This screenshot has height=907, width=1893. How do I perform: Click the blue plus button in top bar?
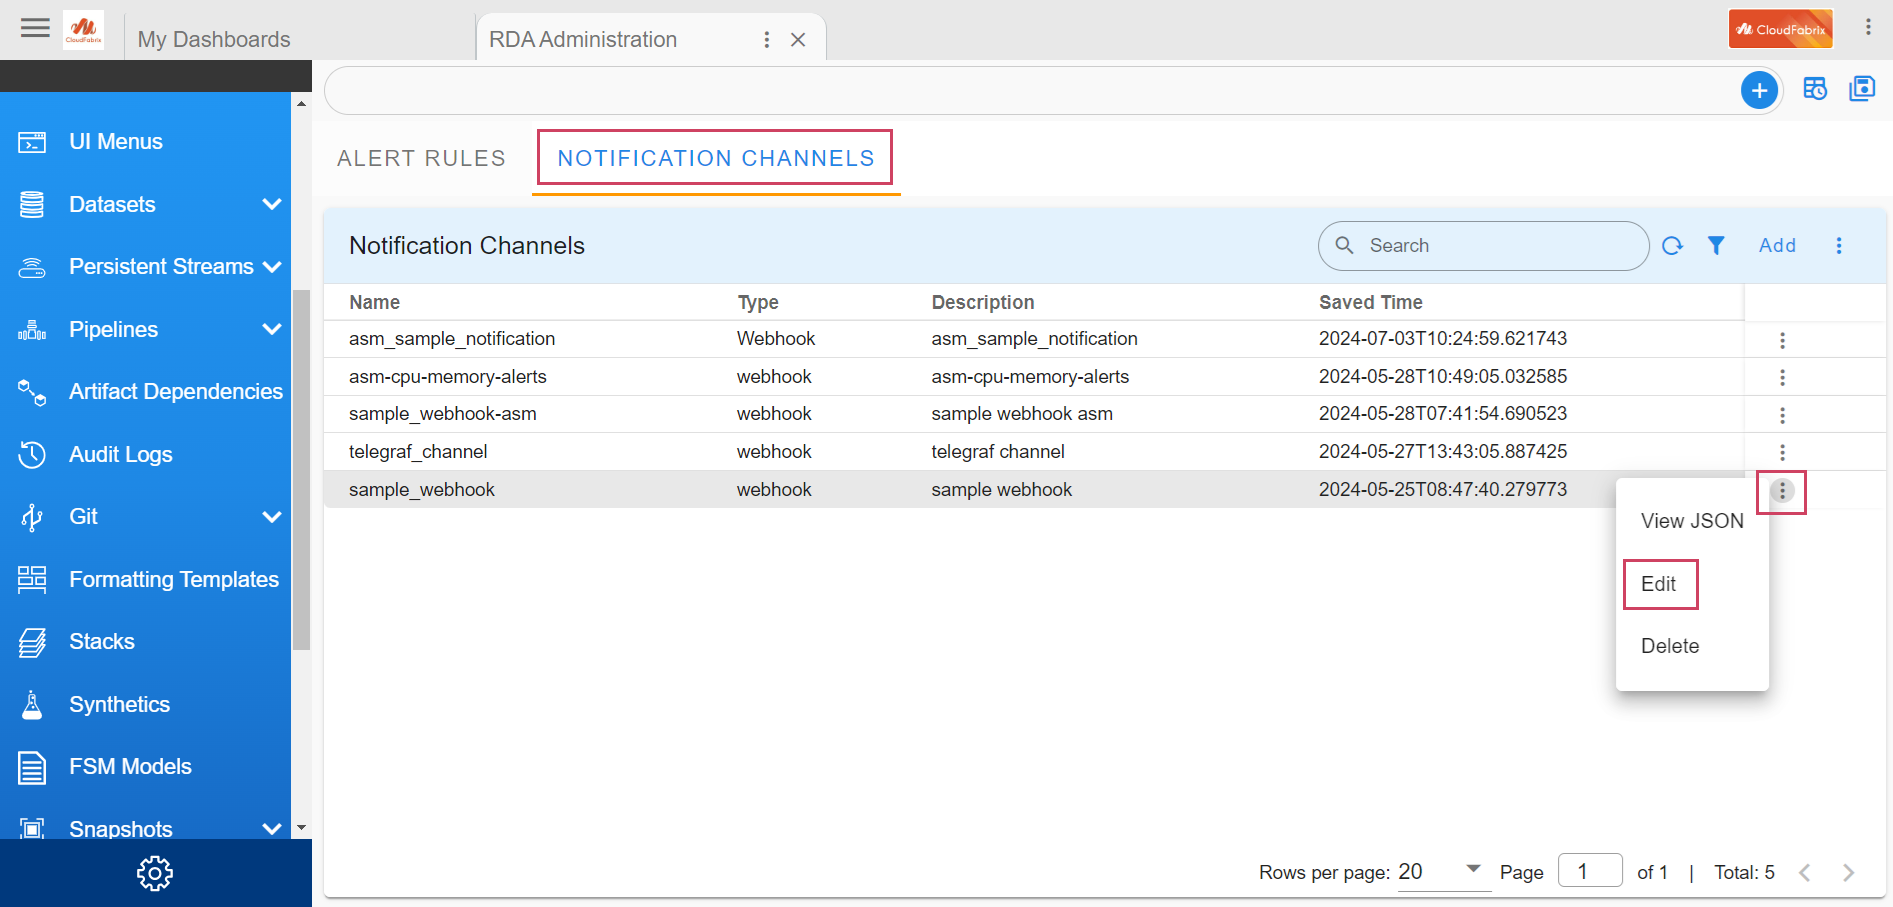[1759, 91]
